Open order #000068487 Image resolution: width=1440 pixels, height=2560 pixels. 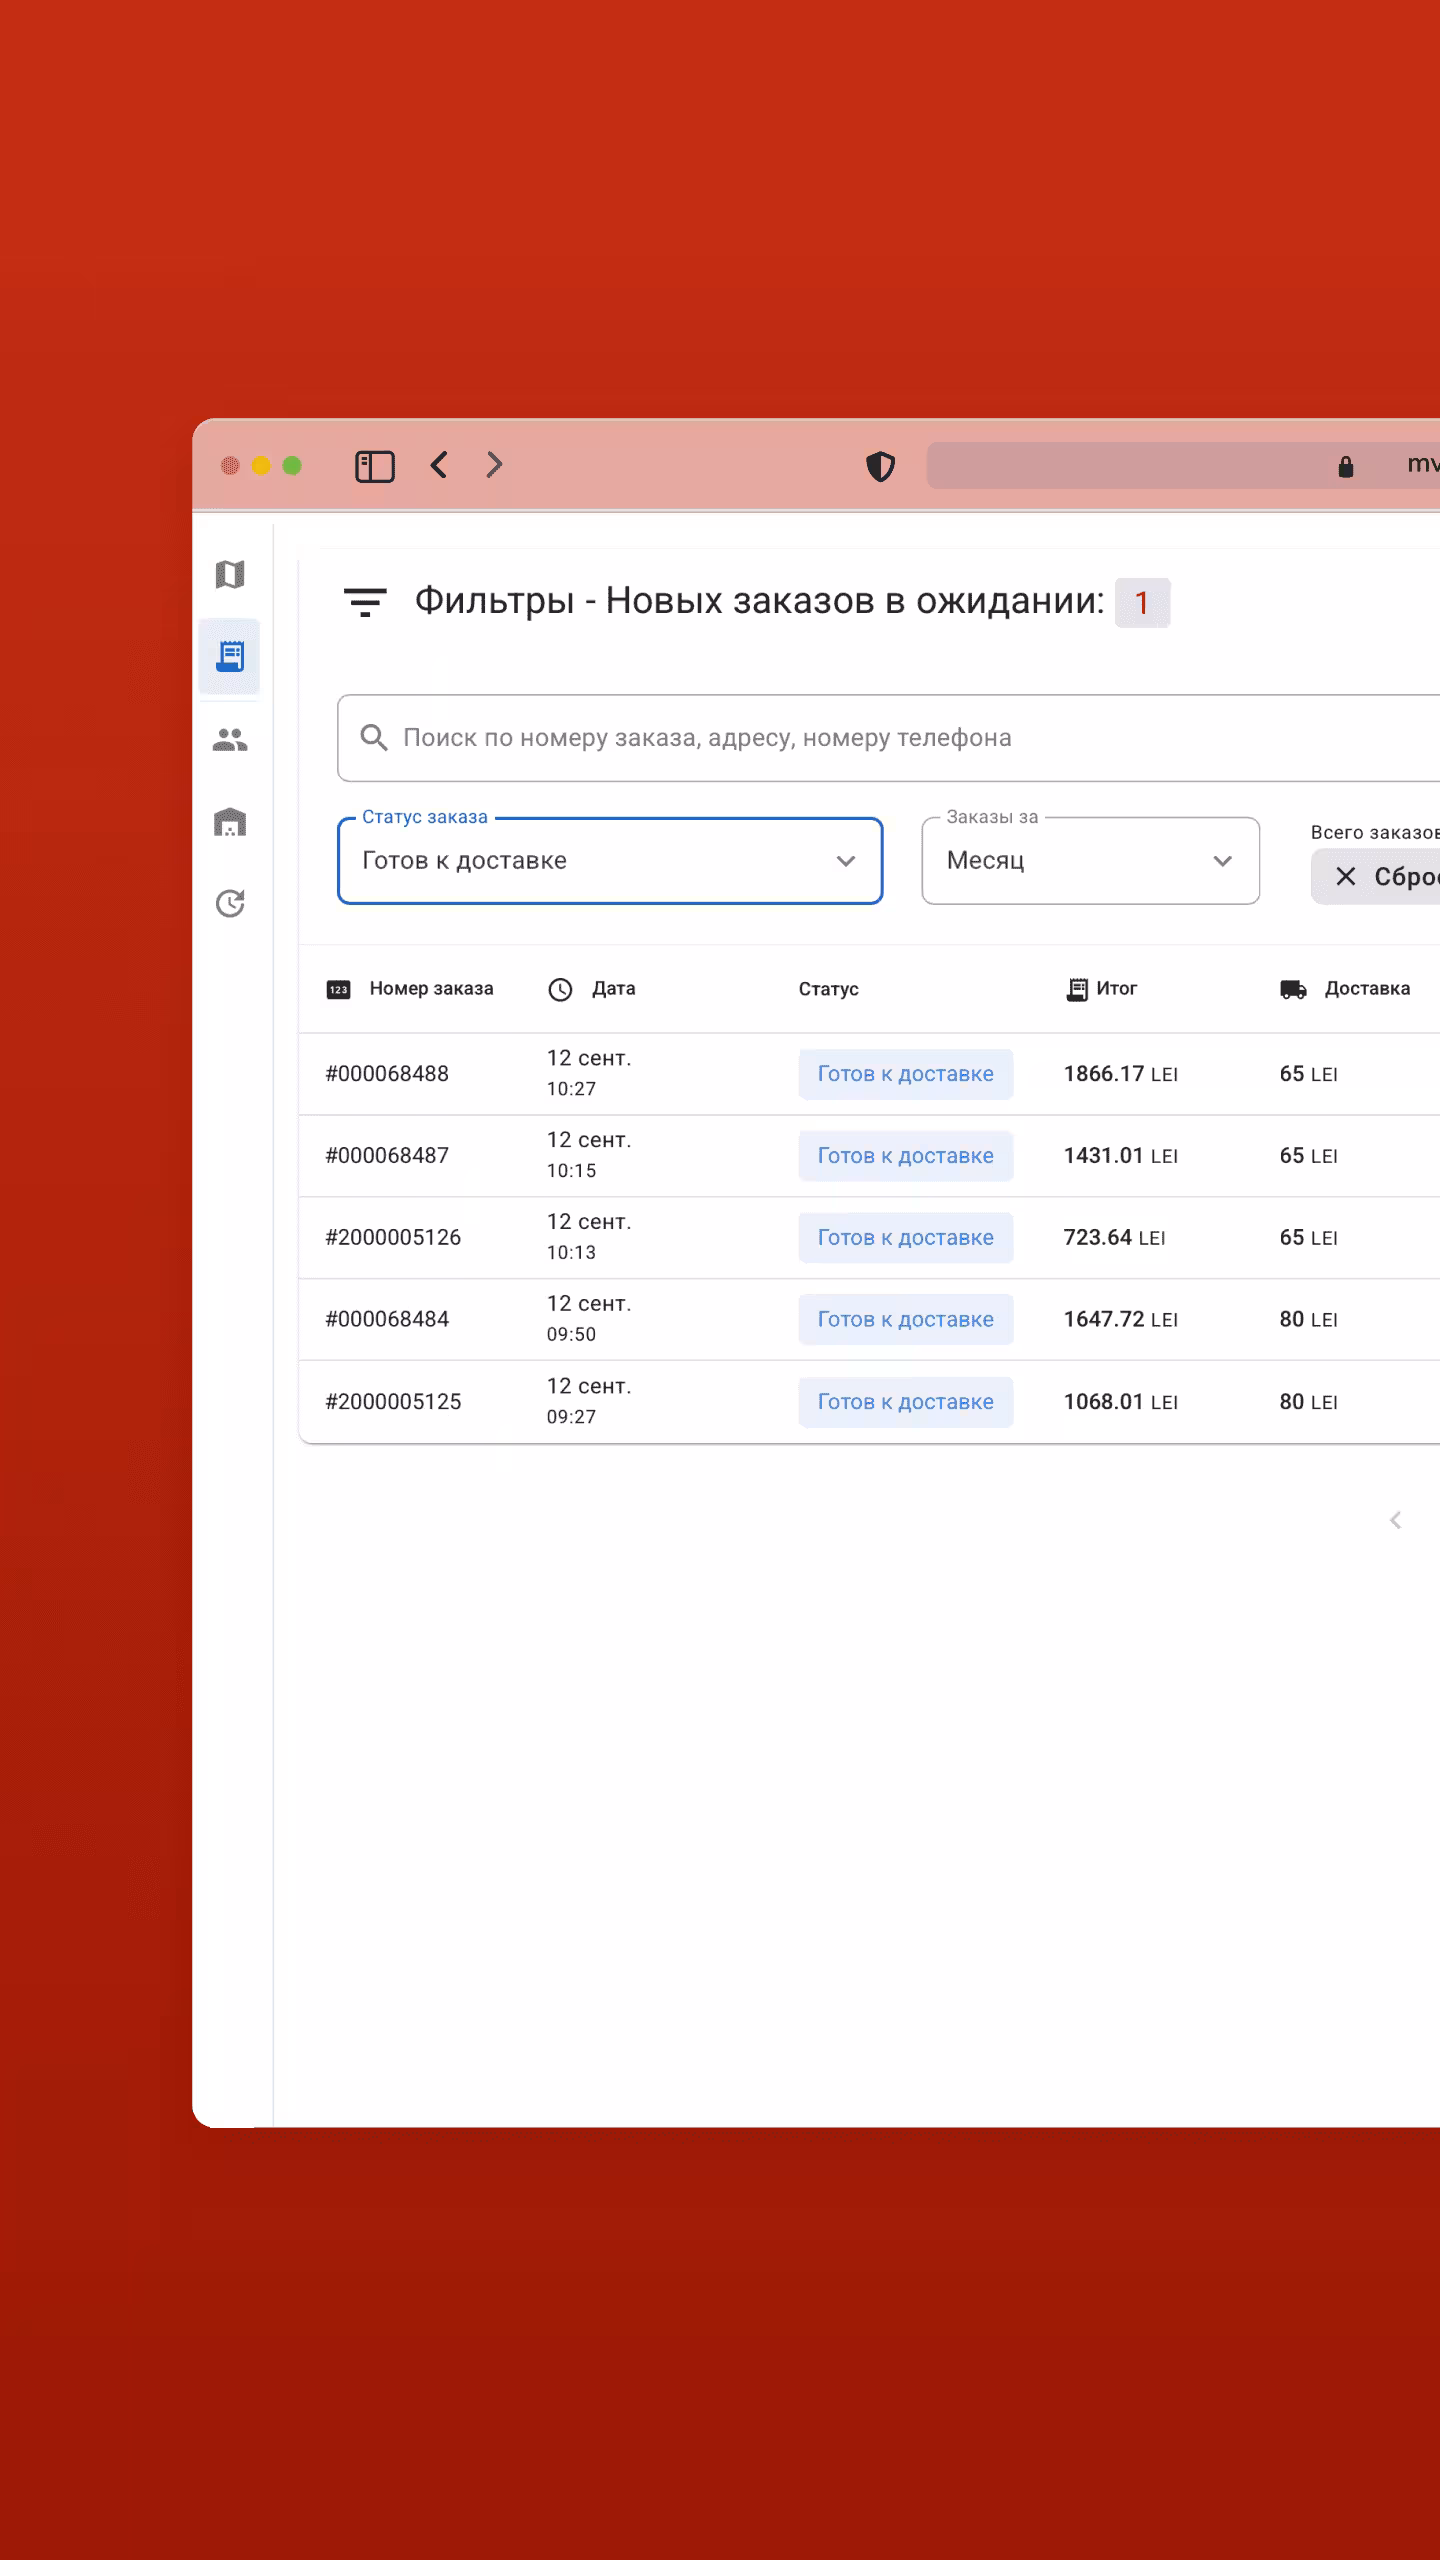click(387, 1156)
